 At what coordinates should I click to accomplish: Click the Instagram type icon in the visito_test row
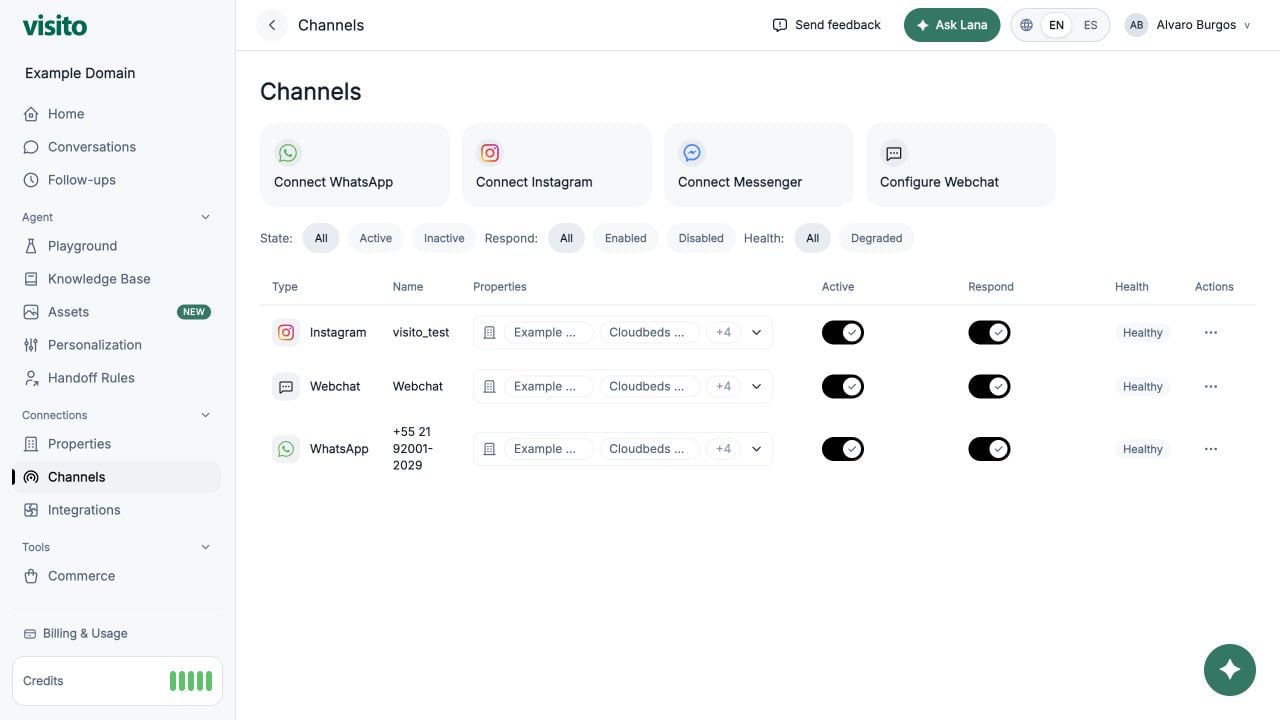[286, 332]
